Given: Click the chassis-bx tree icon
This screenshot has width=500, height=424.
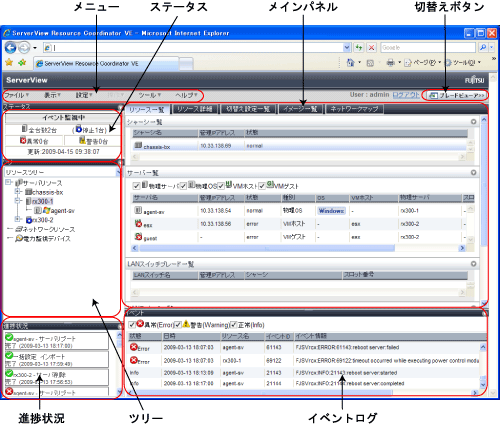Looking at the screenshot, I should coord(28,192).
